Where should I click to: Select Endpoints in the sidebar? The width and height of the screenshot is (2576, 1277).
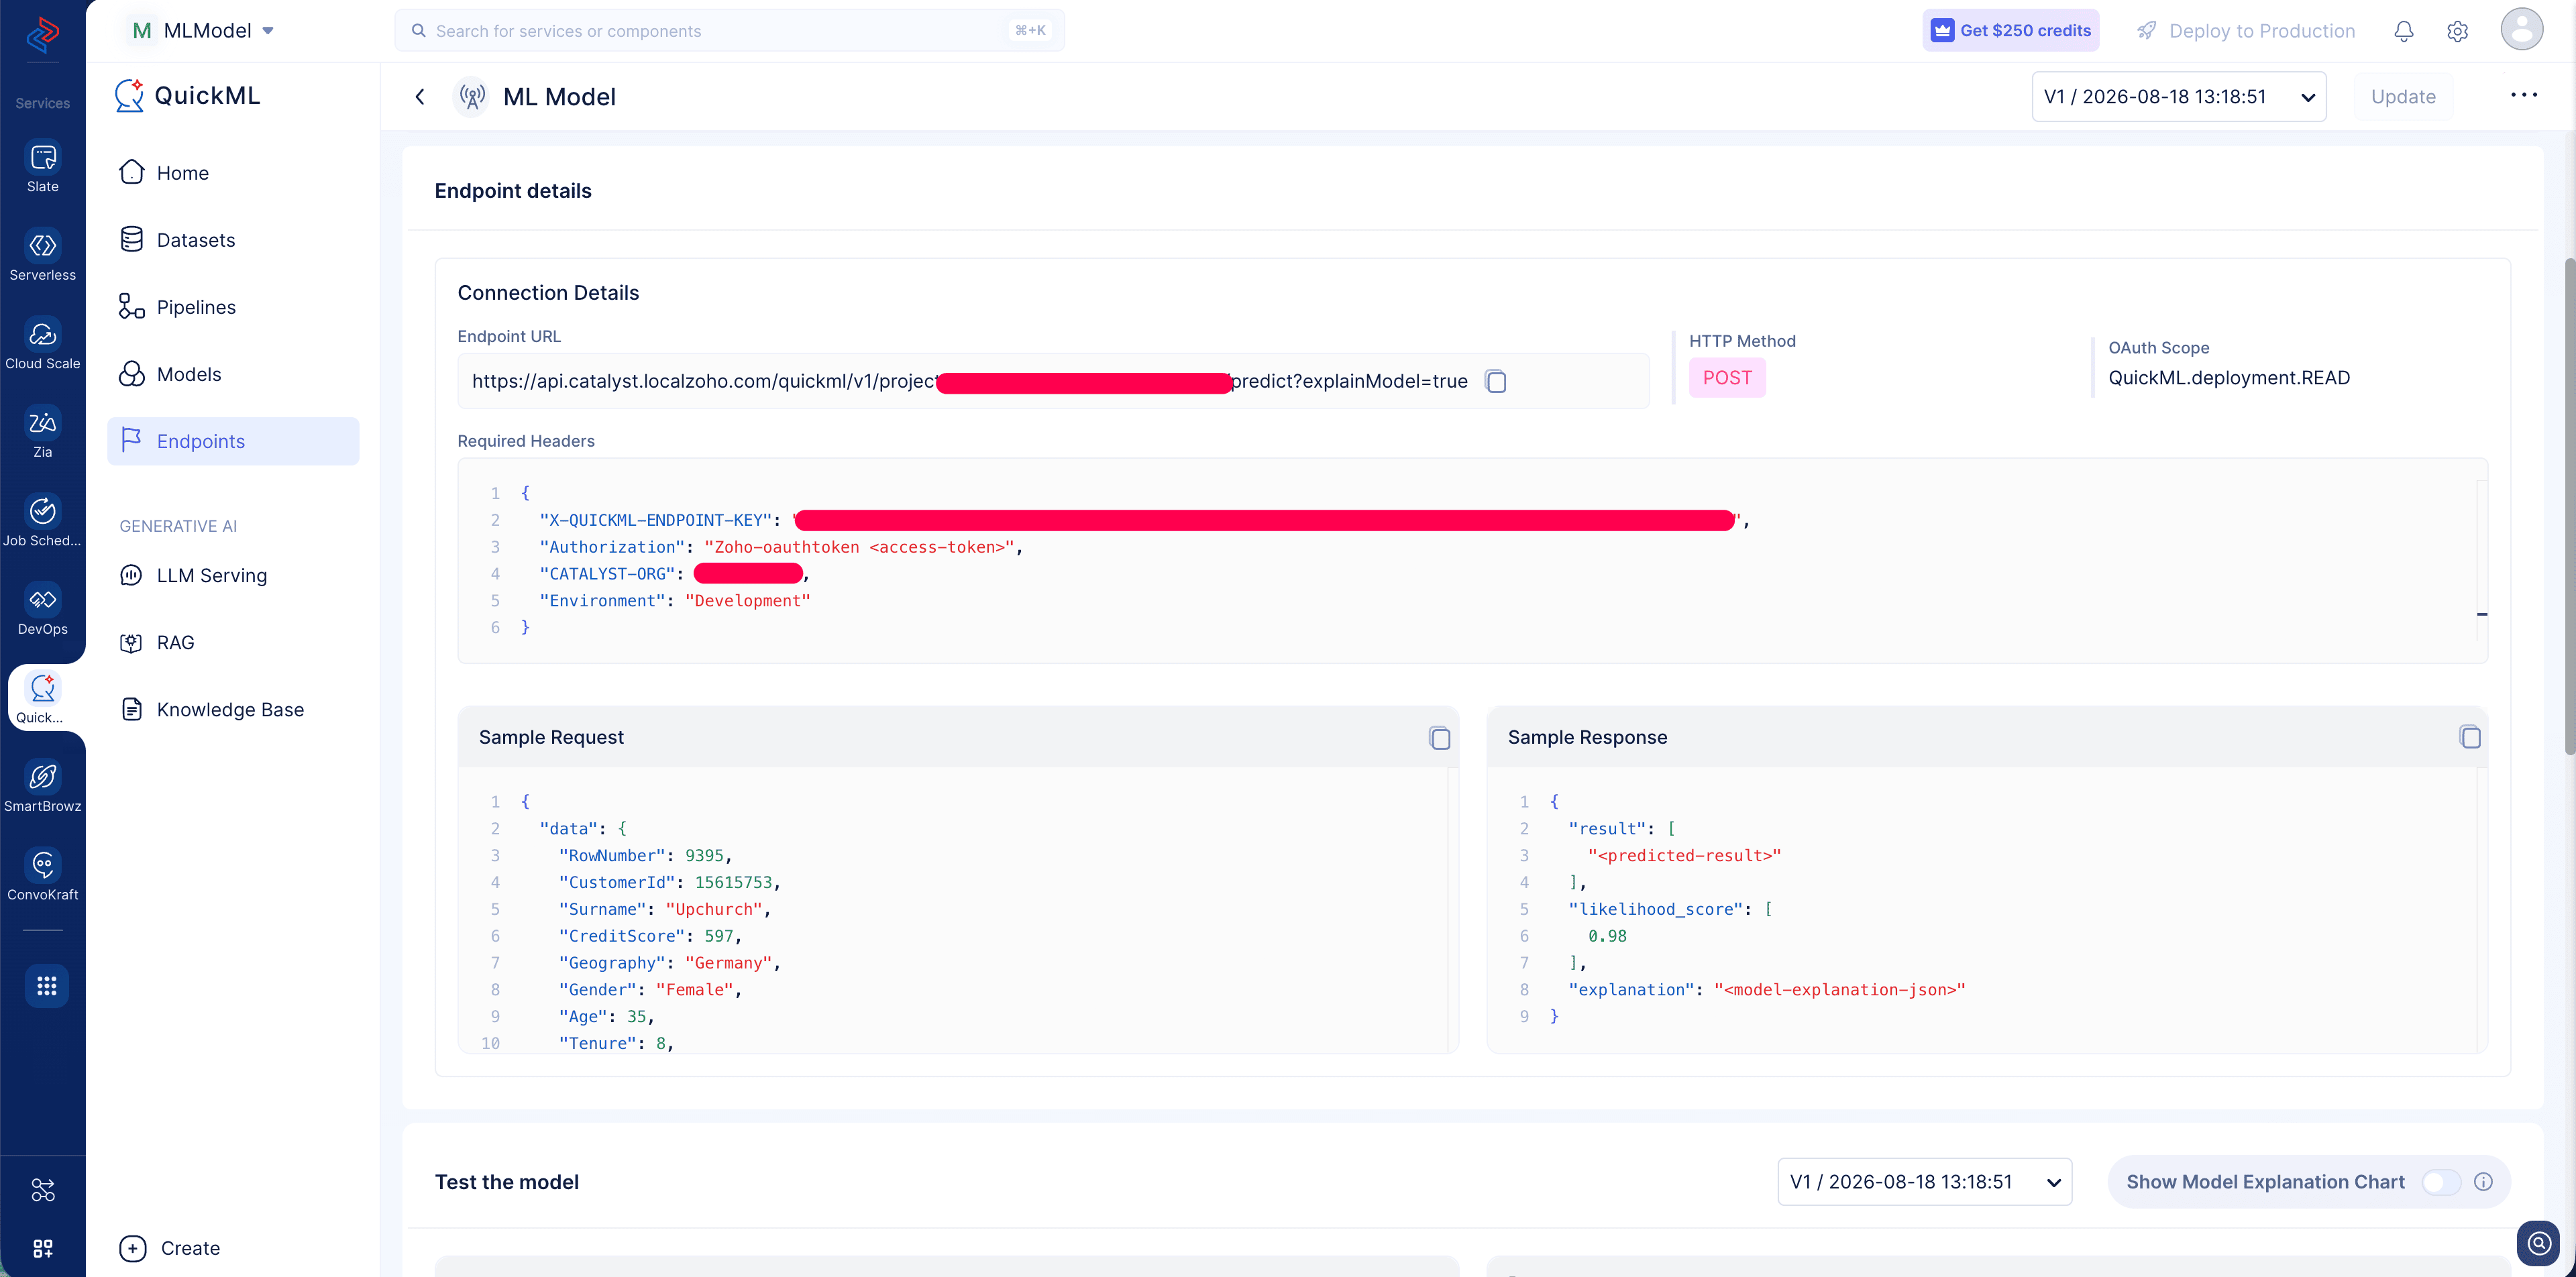pos(233,441)
